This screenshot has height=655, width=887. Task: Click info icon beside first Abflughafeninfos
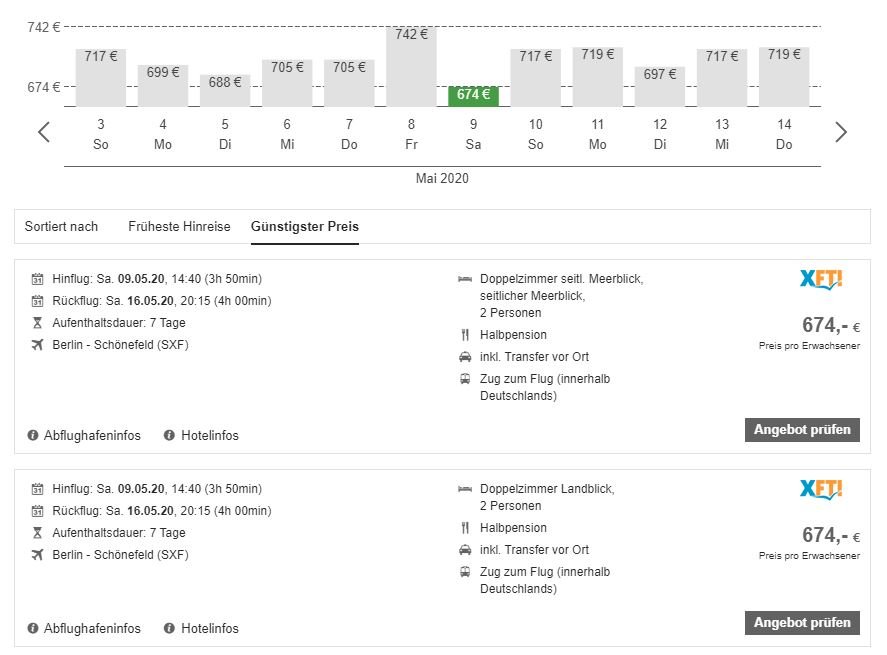pyautogui.click(x=33, y=435)
